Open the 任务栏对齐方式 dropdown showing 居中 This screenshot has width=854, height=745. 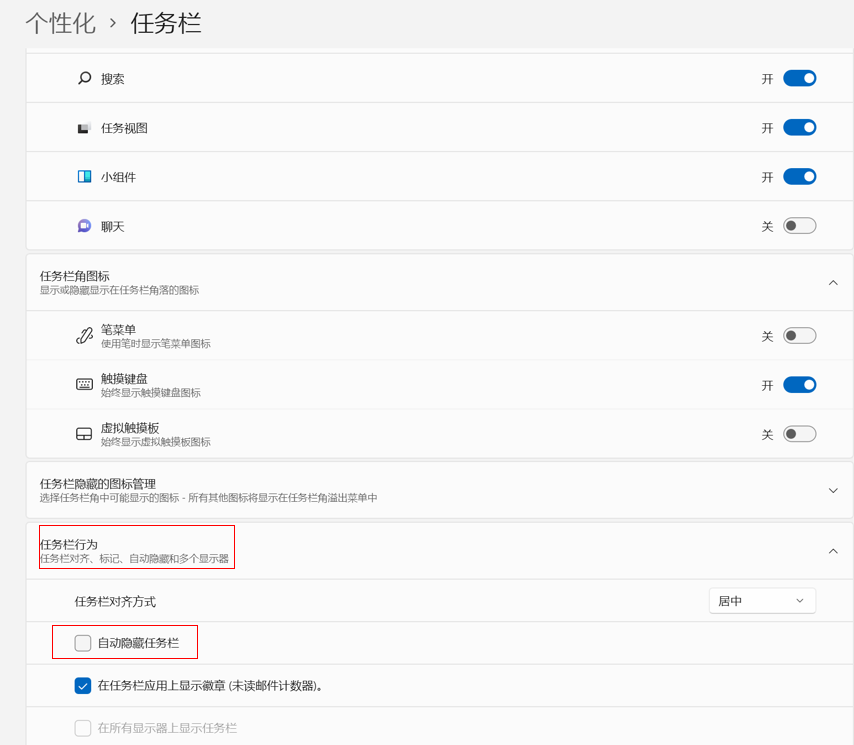coord(761,601)
